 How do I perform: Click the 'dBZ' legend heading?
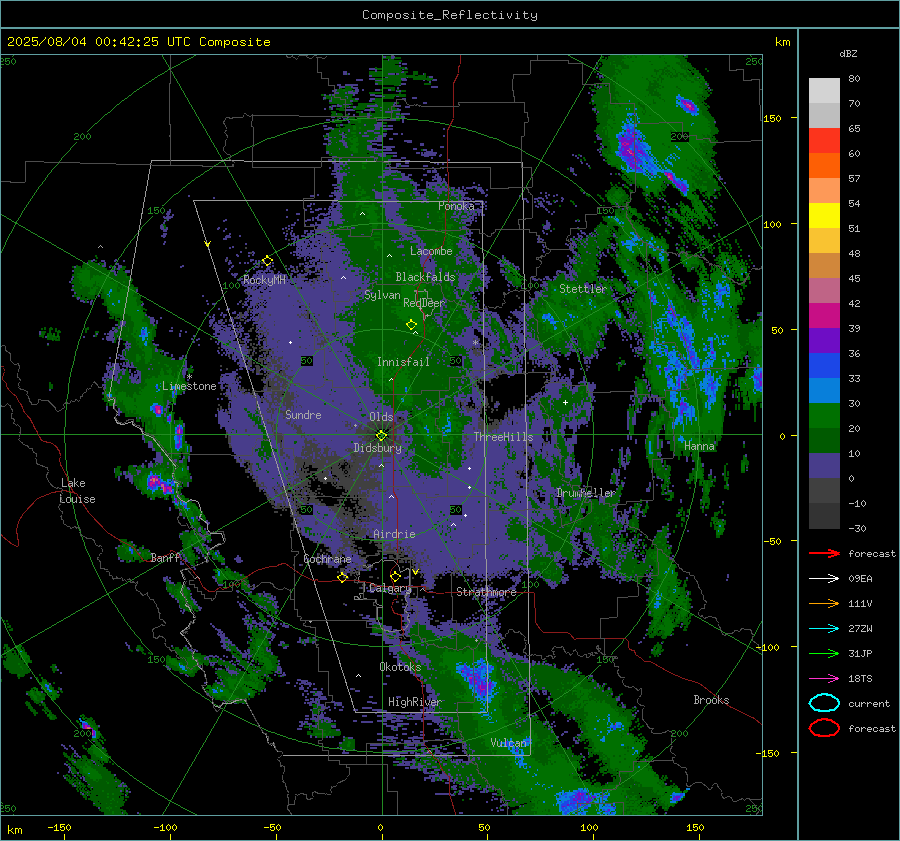coord(848,53)
